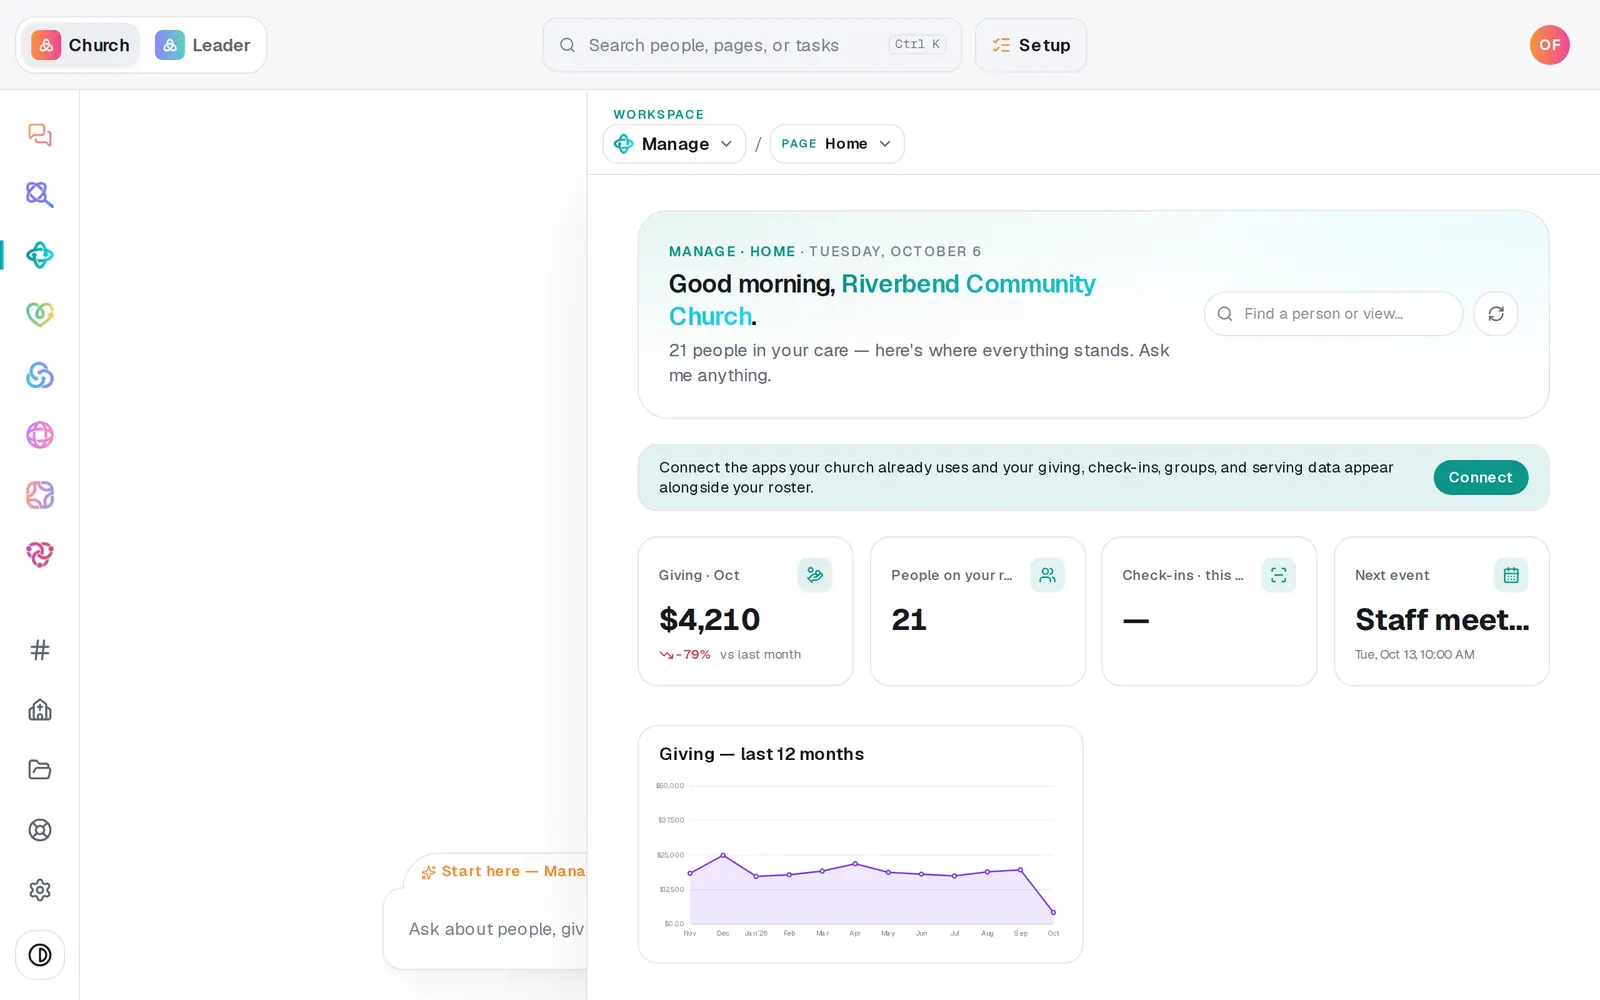This screenshot has height=1000, width=1600.
Task: Switch to the Leader mode
Action: (x=203, y=45)
